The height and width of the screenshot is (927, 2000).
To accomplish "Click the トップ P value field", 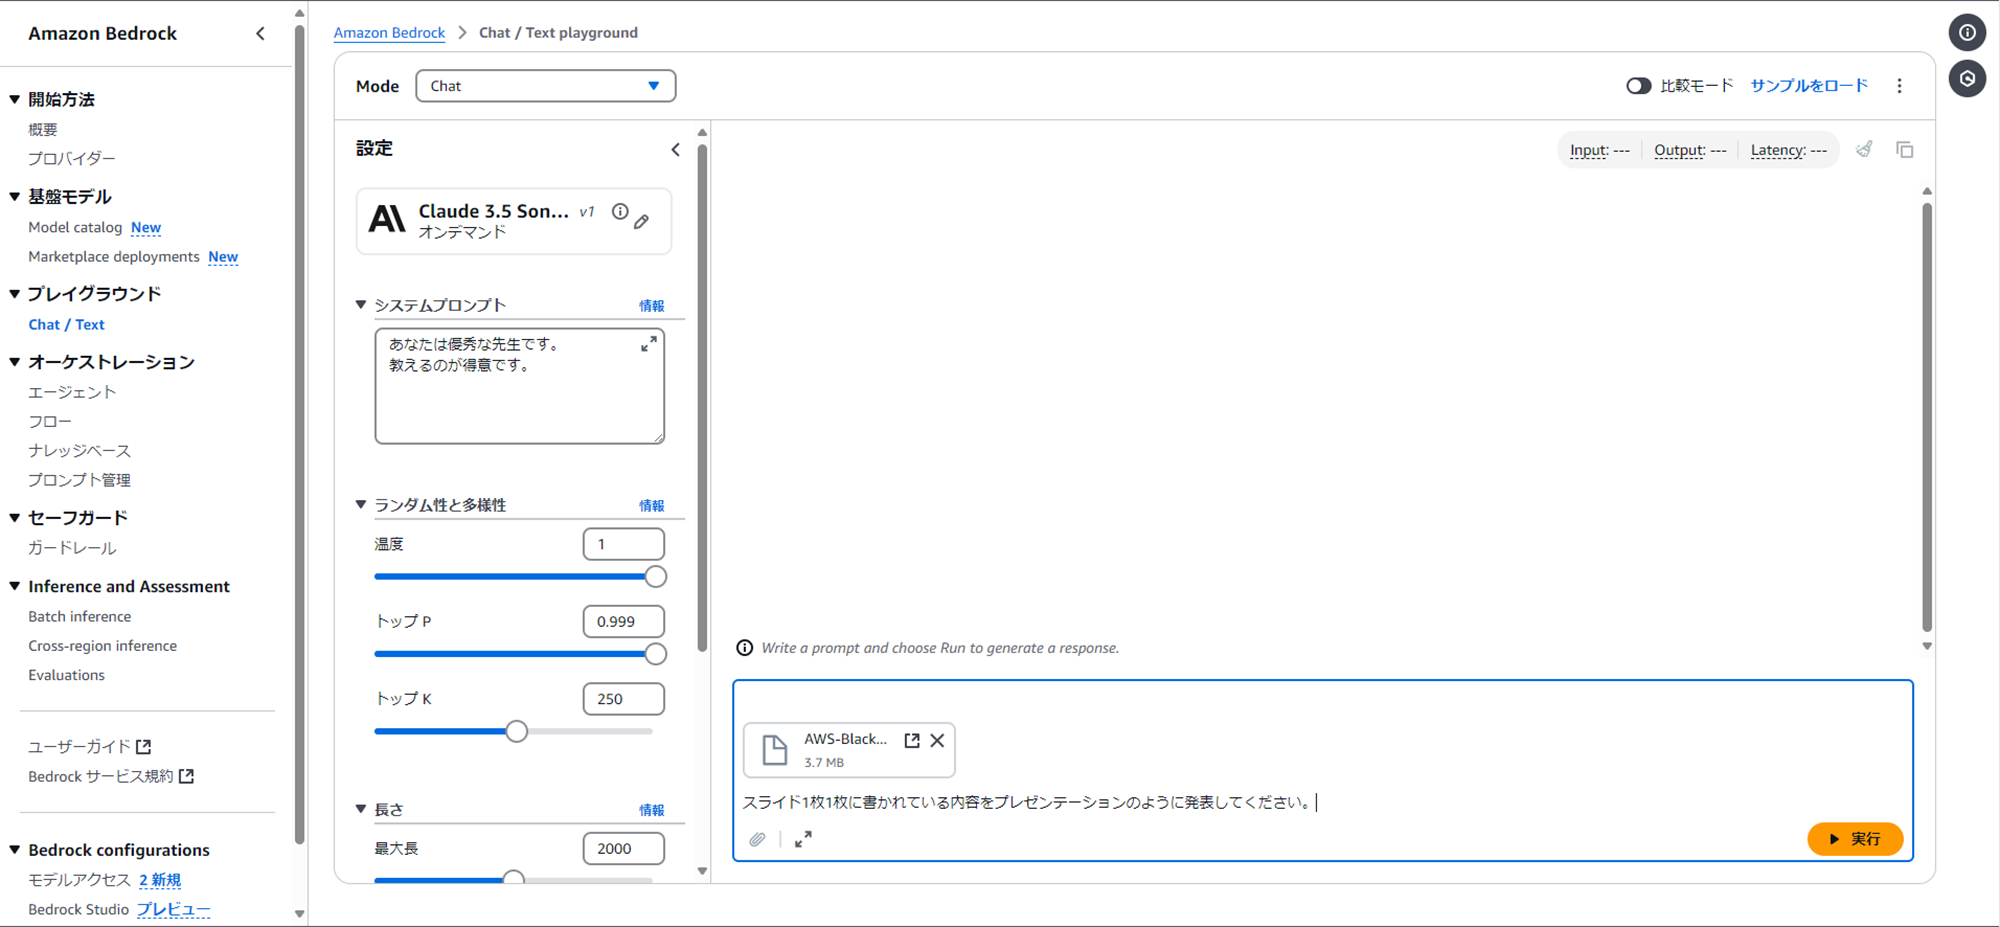I will [x=623, y=621].
